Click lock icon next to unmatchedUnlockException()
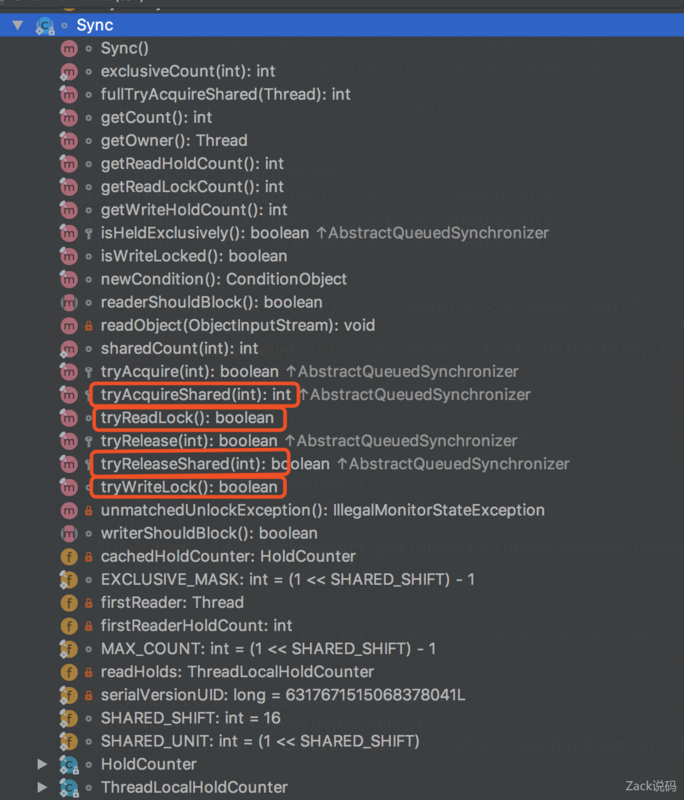 point(89,510)
